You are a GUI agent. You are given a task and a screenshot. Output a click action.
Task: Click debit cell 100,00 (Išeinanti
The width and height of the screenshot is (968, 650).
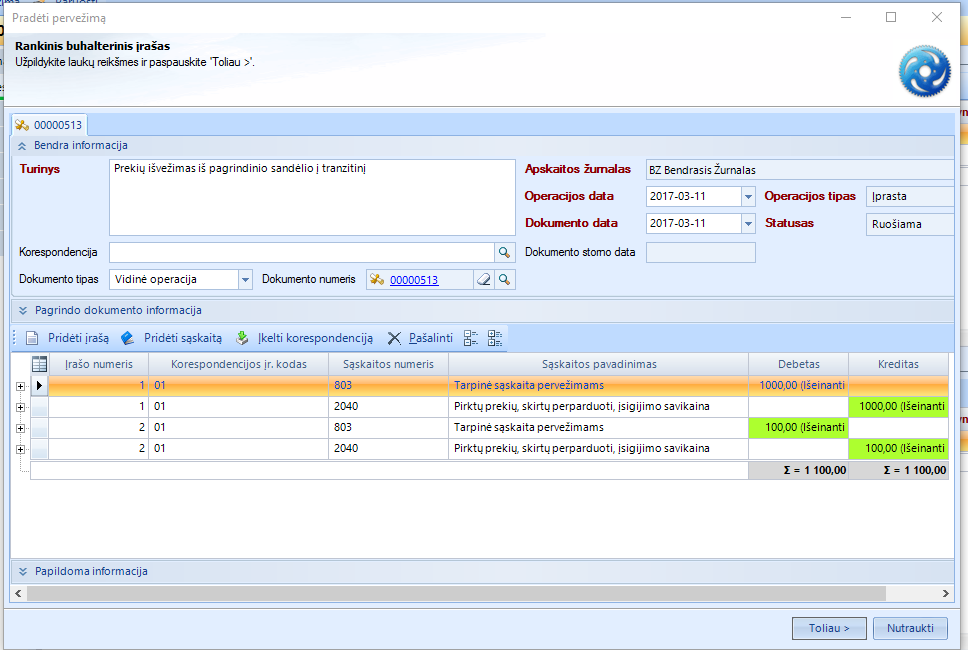point(799,427)
